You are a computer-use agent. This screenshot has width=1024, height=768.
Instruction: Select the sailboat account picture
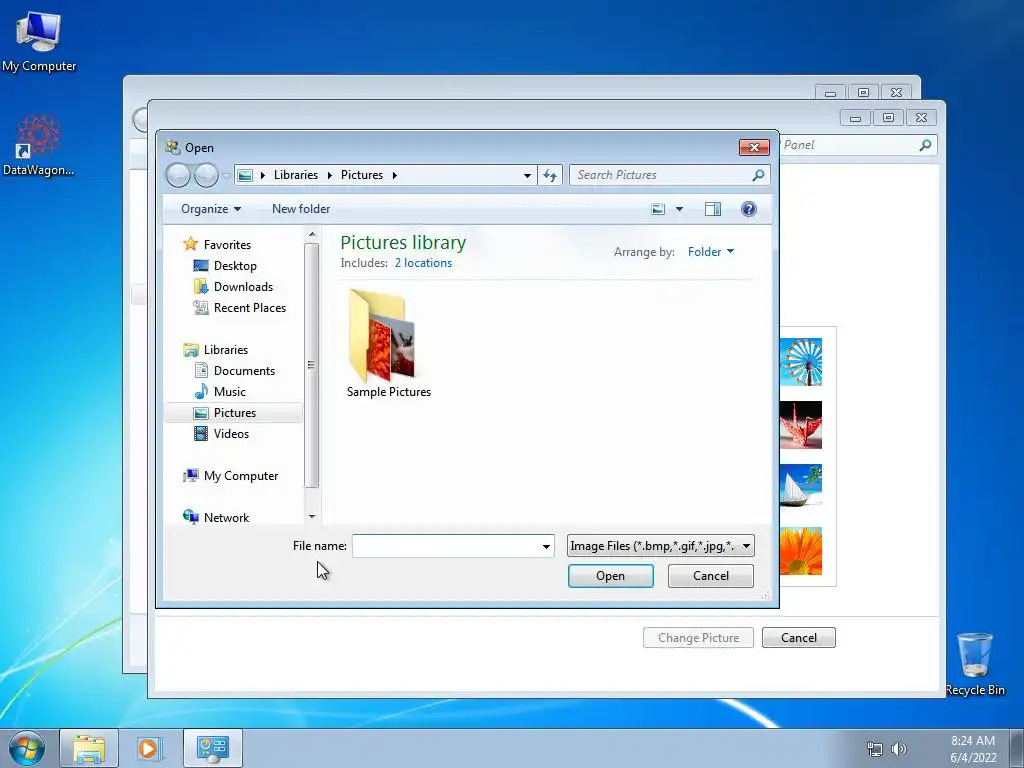[801, 485]
